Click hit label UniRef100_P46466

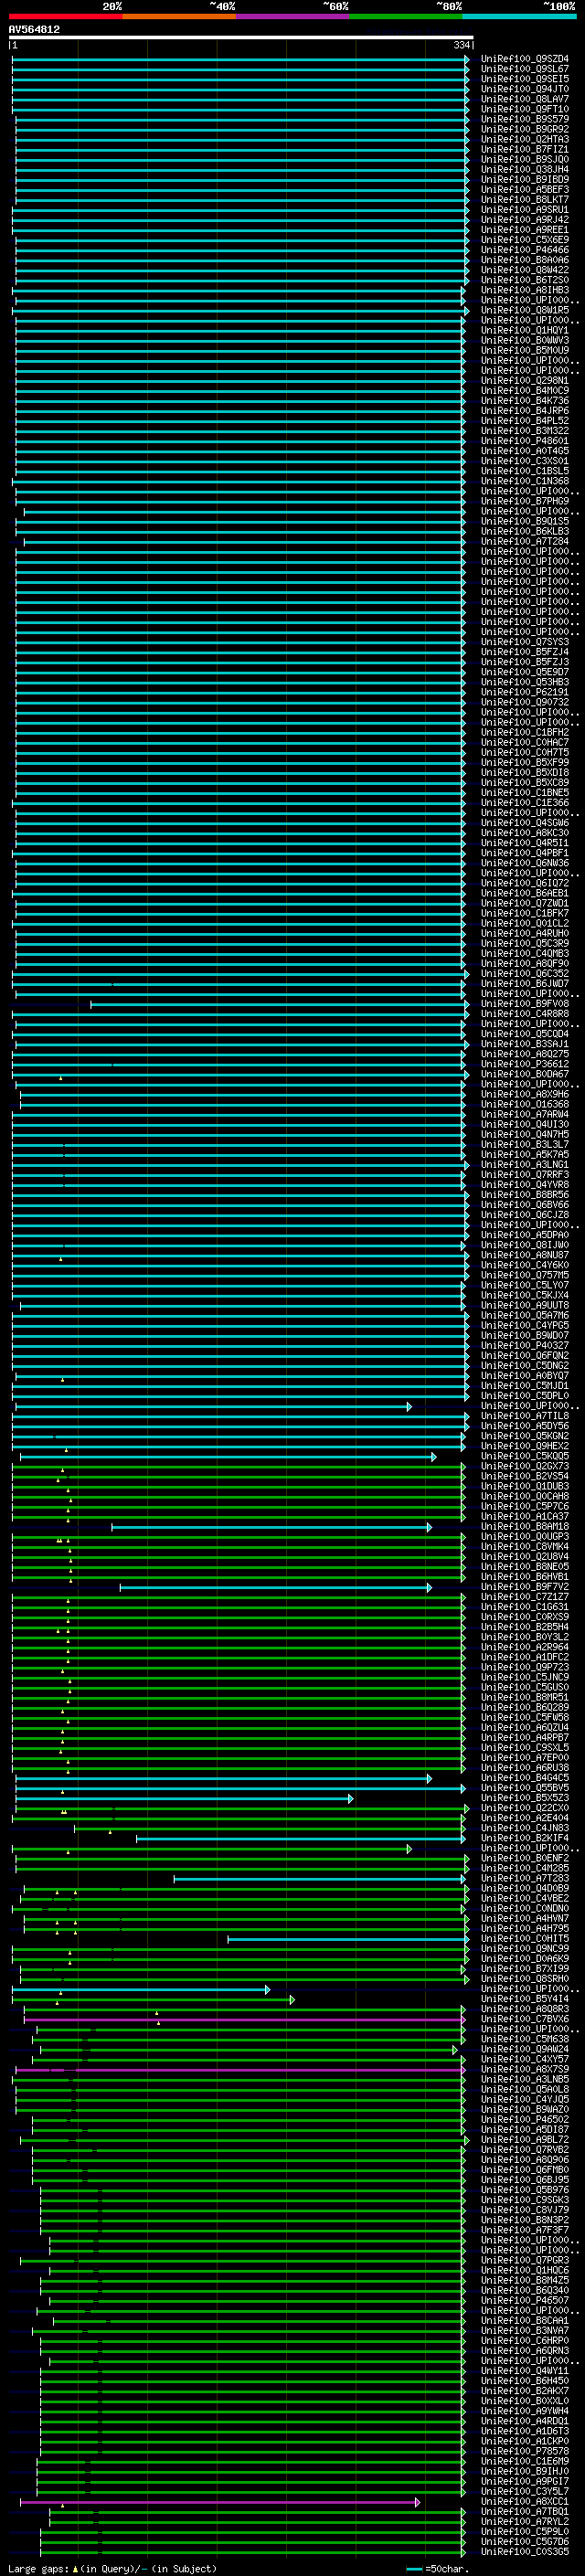click(x=524, y=250)
